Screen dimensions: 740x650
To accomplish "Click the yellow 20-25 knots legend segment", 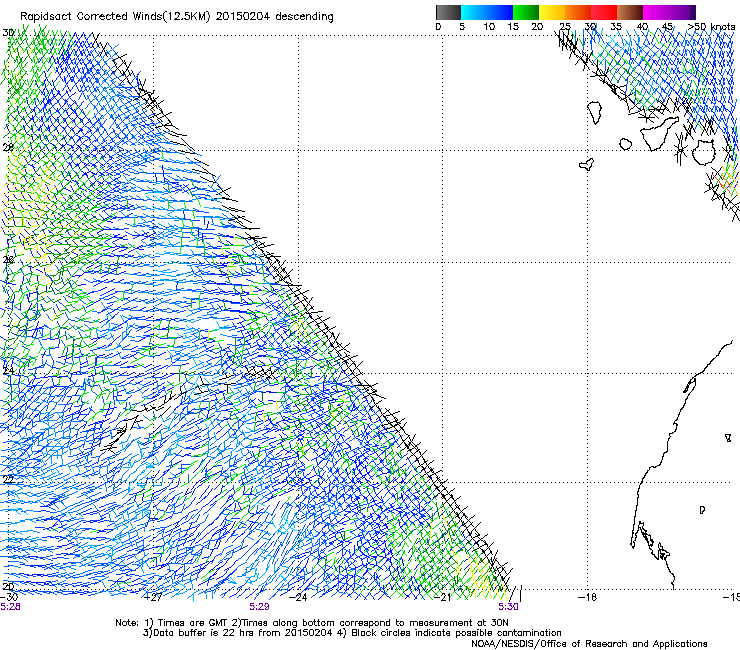I will pyautogui.click(x=552, y=12).
